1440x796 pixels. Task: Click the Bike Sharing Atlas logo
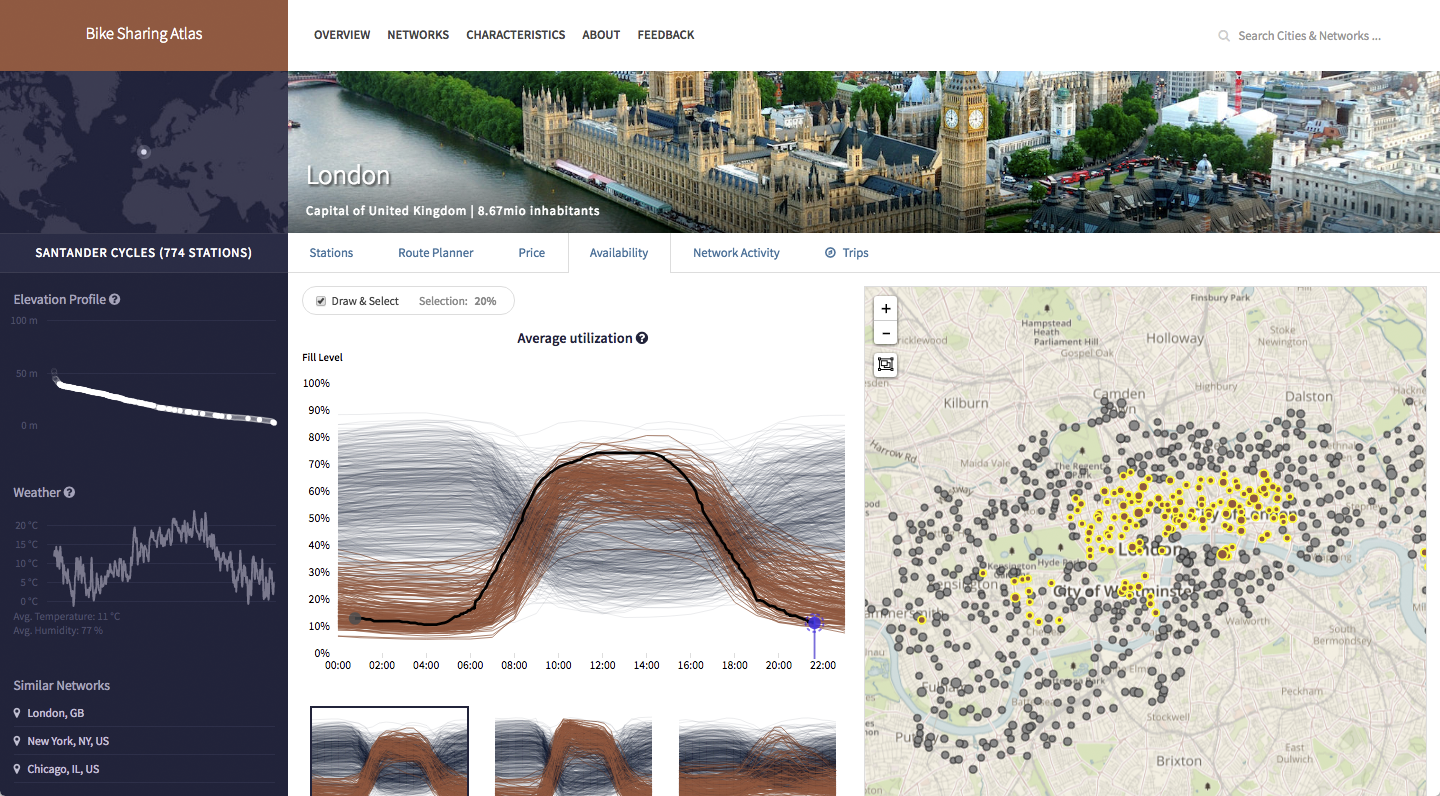click(x=144, y=34)
